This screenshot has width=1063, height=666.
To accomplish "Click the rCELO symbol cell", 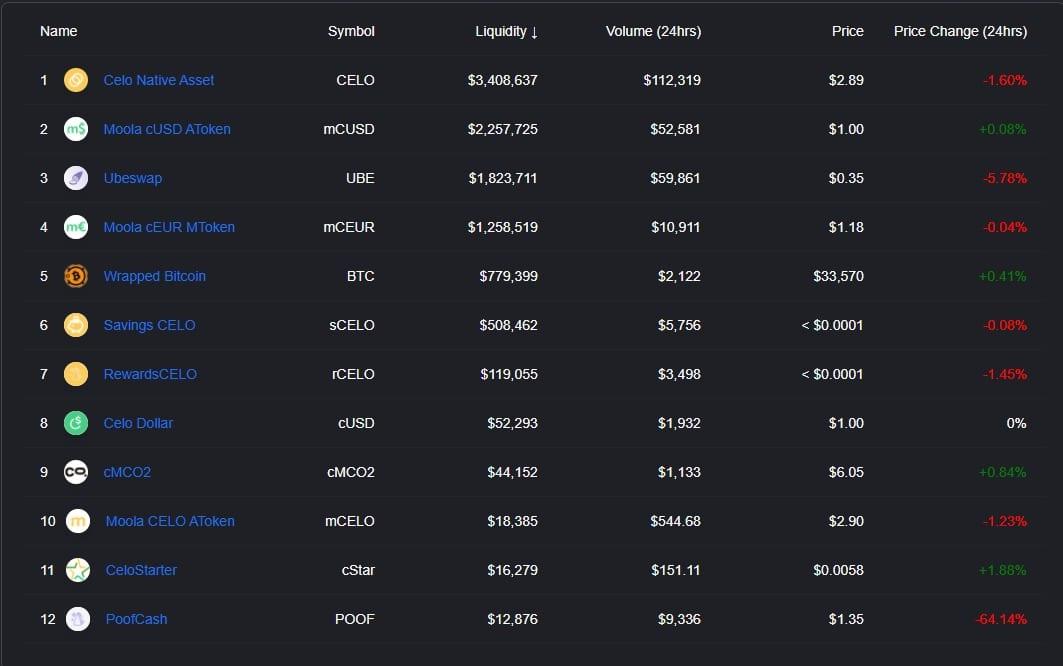I will (353, 374).
